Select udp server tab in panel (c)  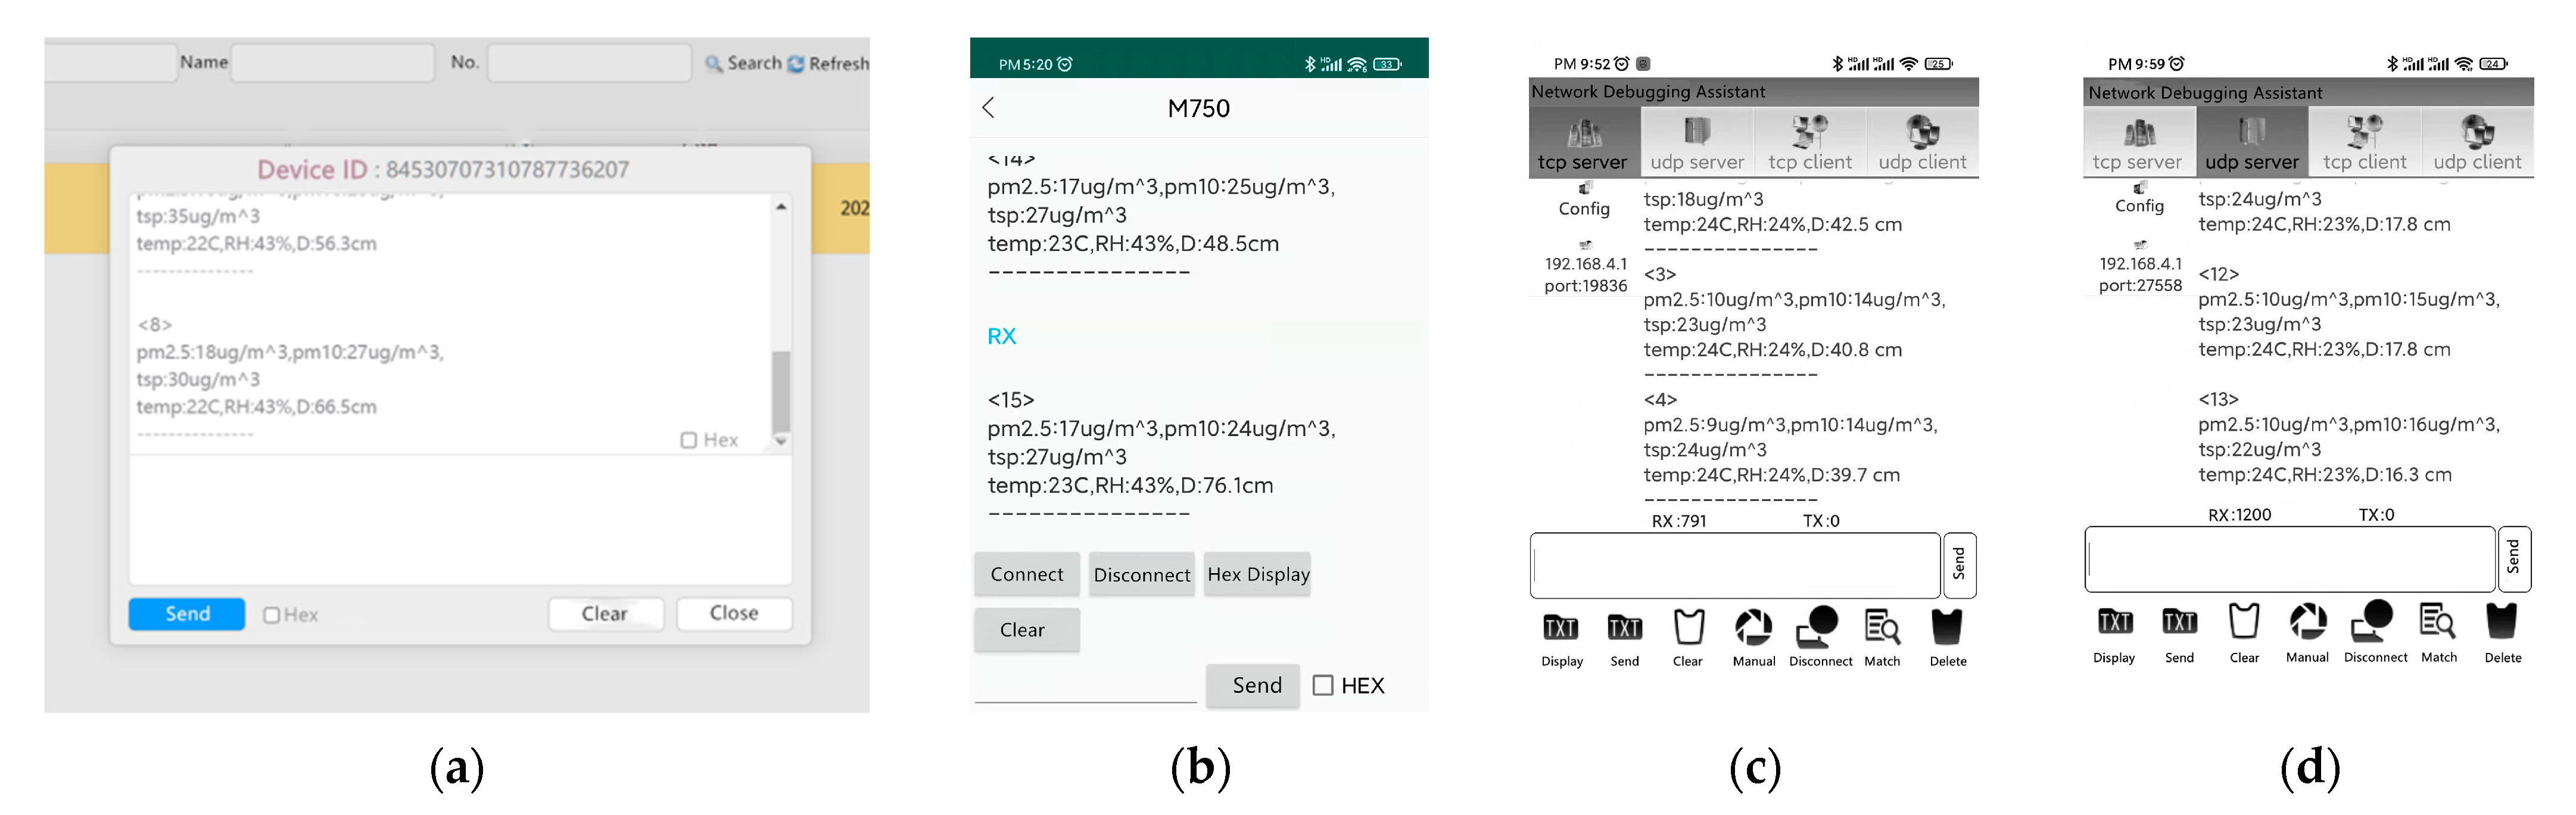1697,143
